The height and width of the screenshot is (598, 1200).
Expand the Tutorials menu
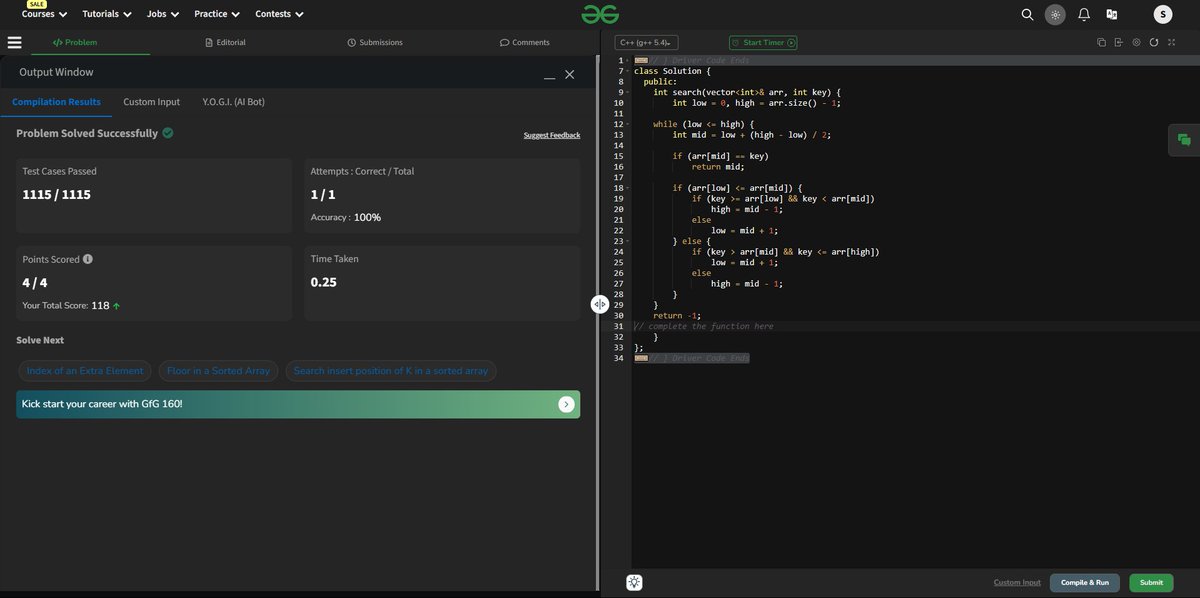coord(107,14)
